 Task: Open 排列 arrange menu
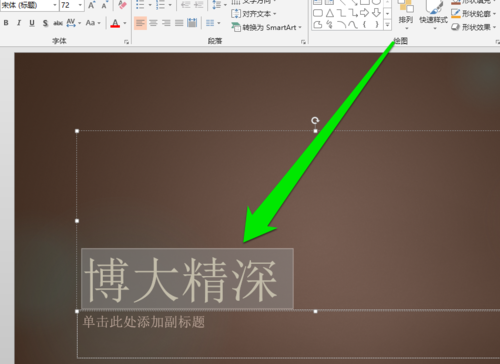pyautogui.click(x=406, y=15)
